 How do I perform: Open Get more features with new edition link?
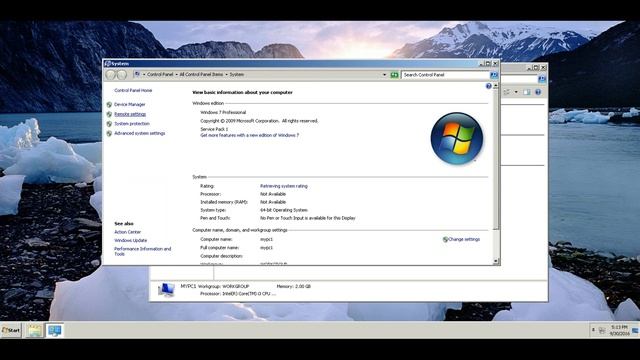tap(249, 136)
